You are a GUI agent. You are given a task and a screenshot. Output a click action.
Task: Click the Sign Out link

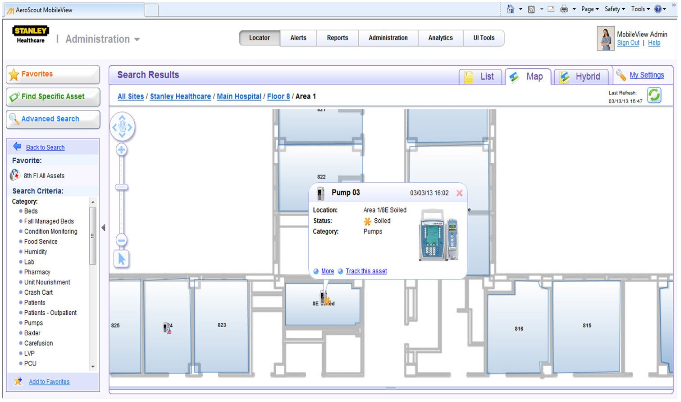628,43
